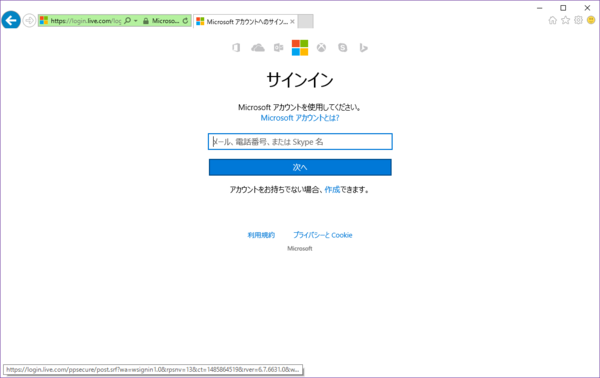Open the 利用規約 link
The image size is (600, 378).
[261, 235]
